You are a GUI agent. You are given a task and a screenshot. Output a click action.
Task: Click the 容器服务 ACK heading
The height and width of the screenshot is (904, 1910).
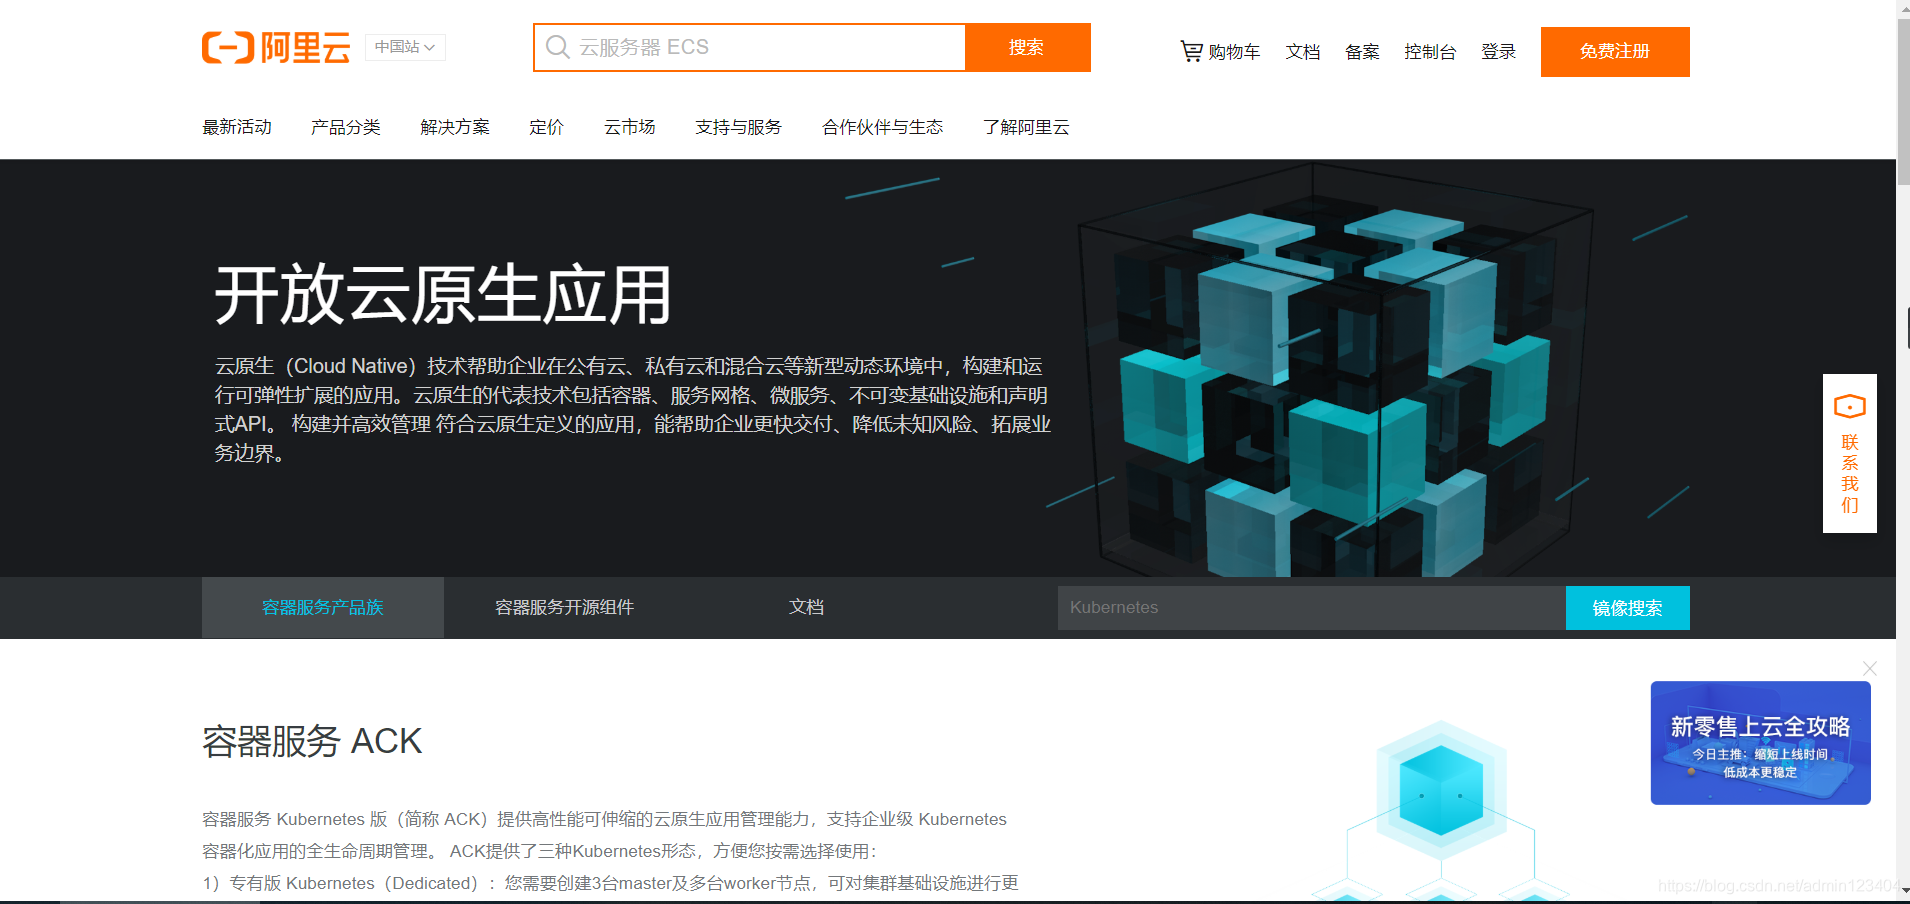point(312,742)
